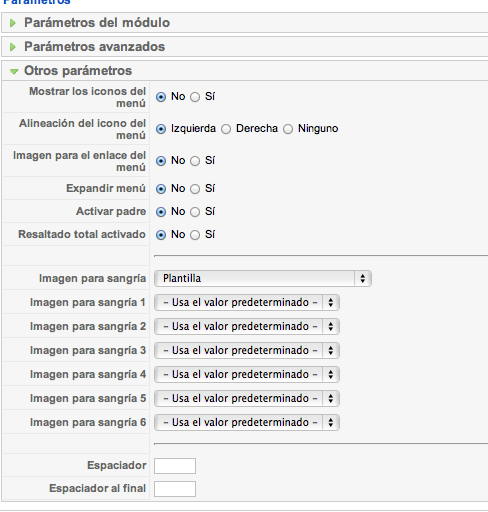Click the Espaciador al final text field
The height and width of the screenshot is (512, 488).
tap(175, 489)
